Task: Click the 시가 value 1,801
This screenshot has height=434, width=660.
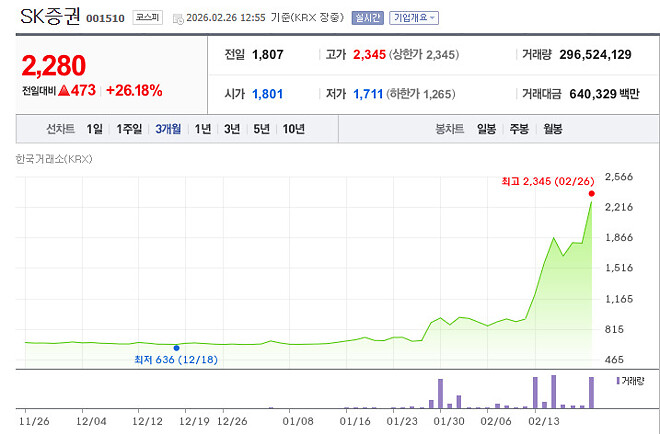Action: 267,94
